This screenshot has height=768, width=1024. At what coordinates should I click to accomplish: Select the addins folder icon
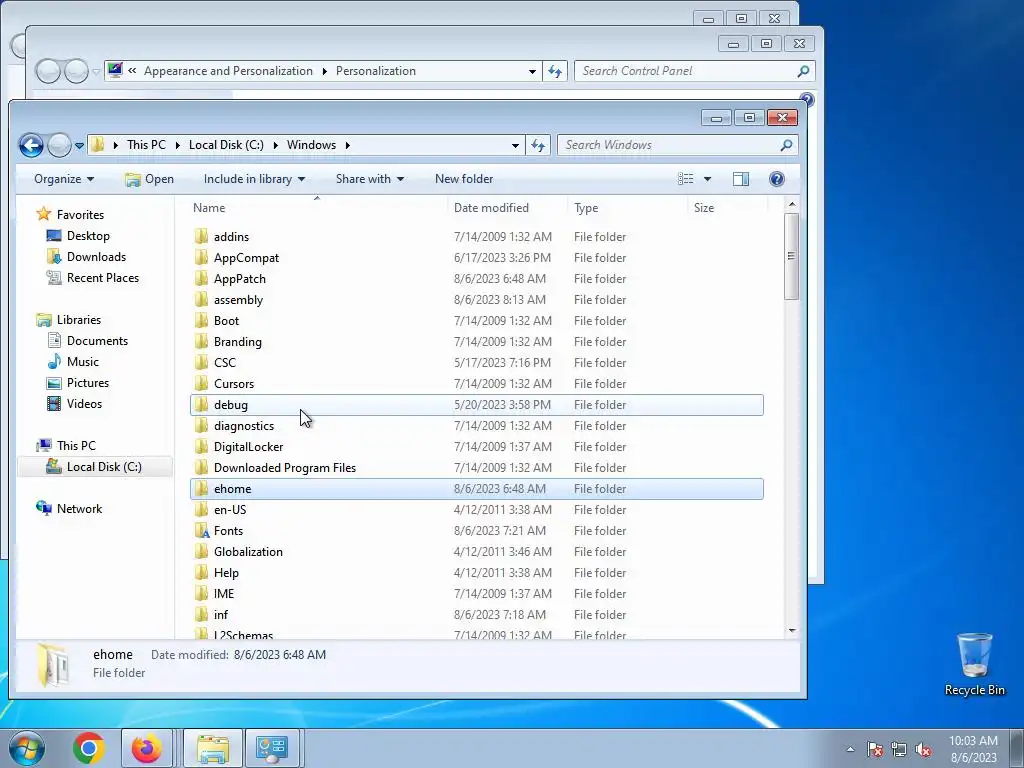201,236
